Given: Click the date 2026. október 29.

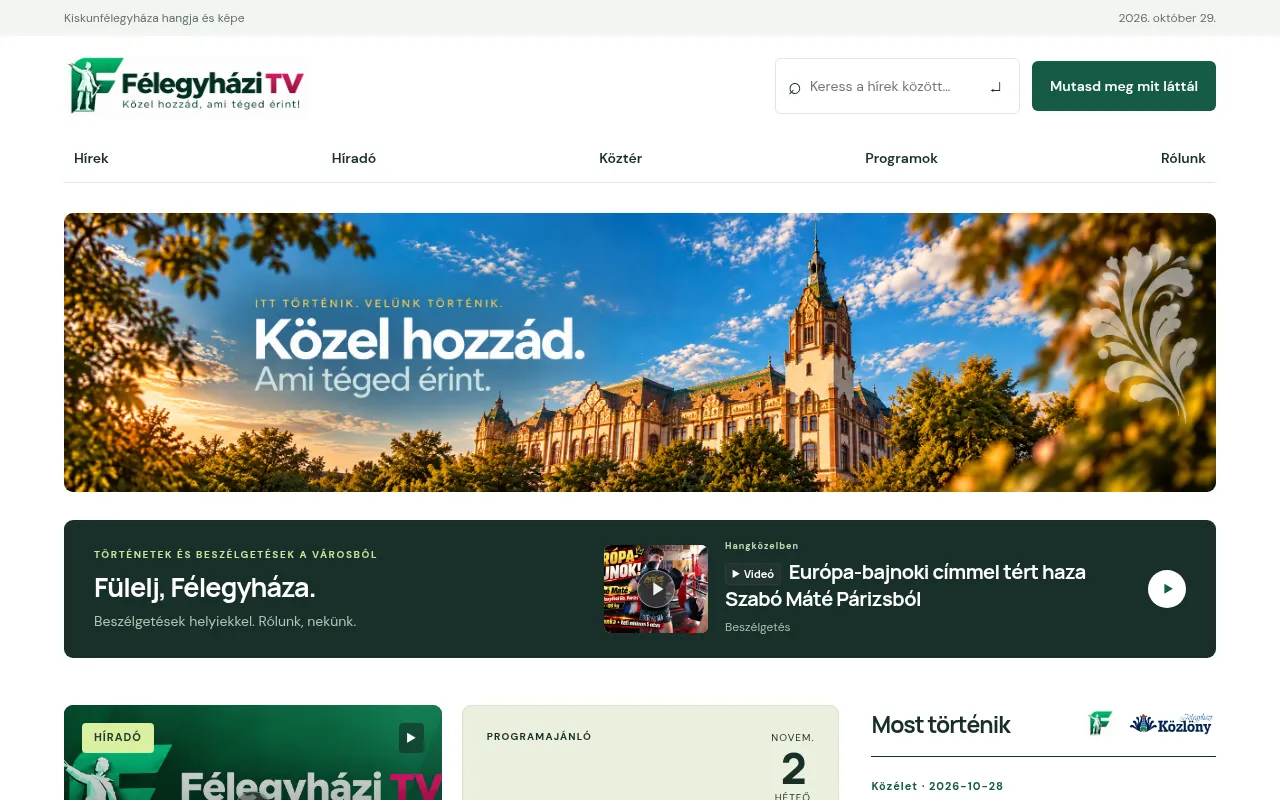Looking at the screenshot, I should point(1167,18).
